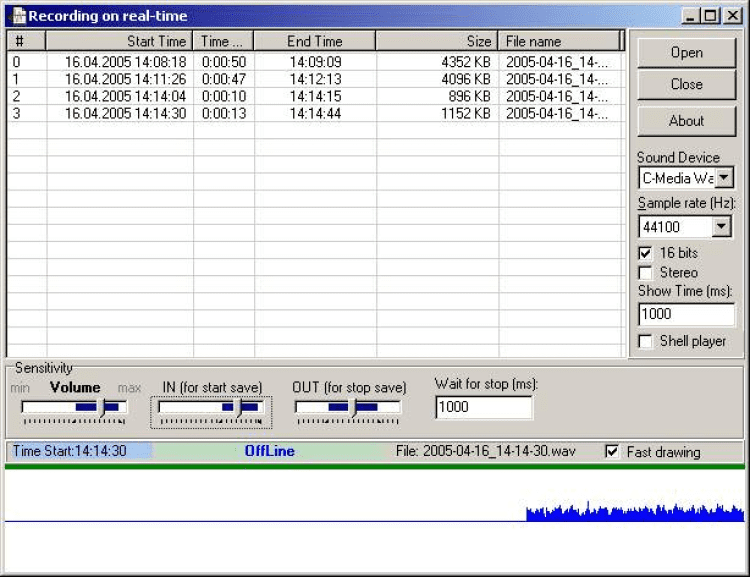Click size 1152 KB
The width and height of the screenshot is (750, 577).
466,113
